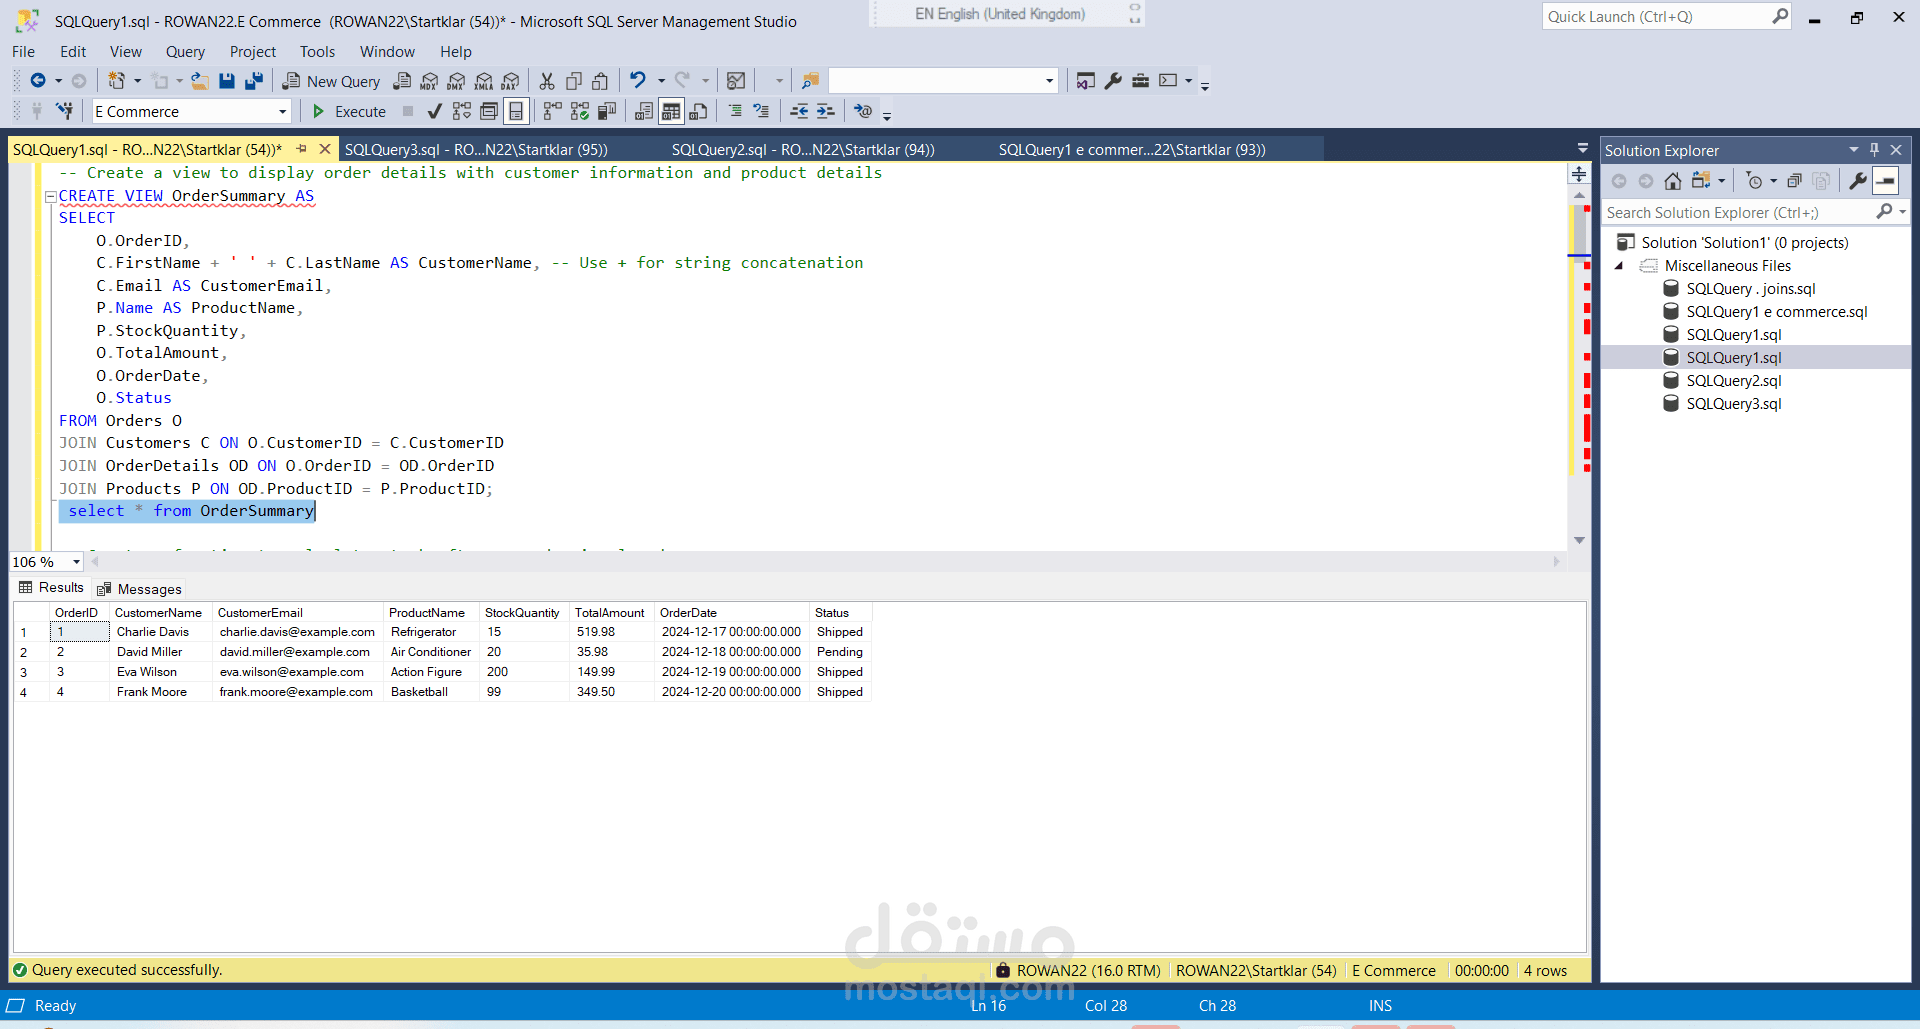Click the Save All icon

[x=254, y=81]
